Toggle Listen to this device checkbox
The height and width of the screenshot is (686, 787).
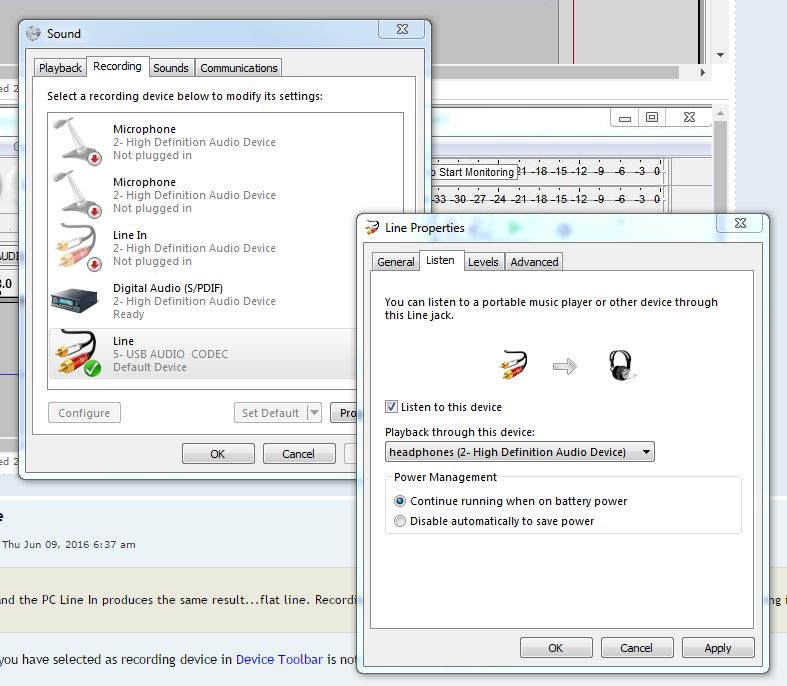pyautogui.click(x=391, y=406)
